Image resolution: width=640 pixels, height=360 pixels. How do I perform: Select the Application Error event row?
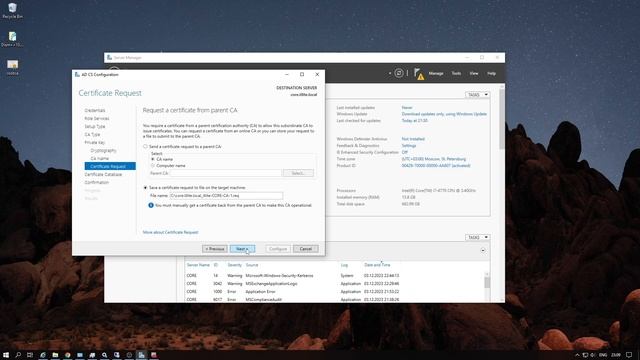pyautogui.click(x=334, y=292)
